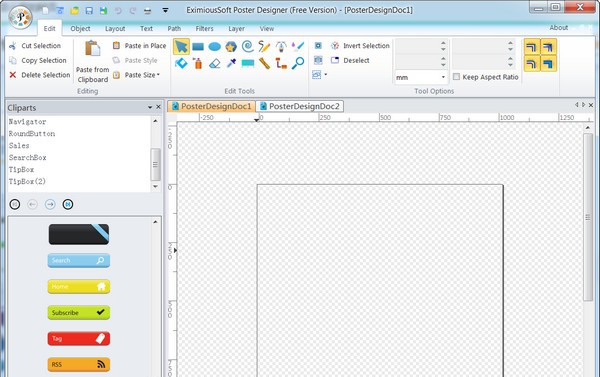Select the teal gradient rectangle tool

(x=248, y=63)
